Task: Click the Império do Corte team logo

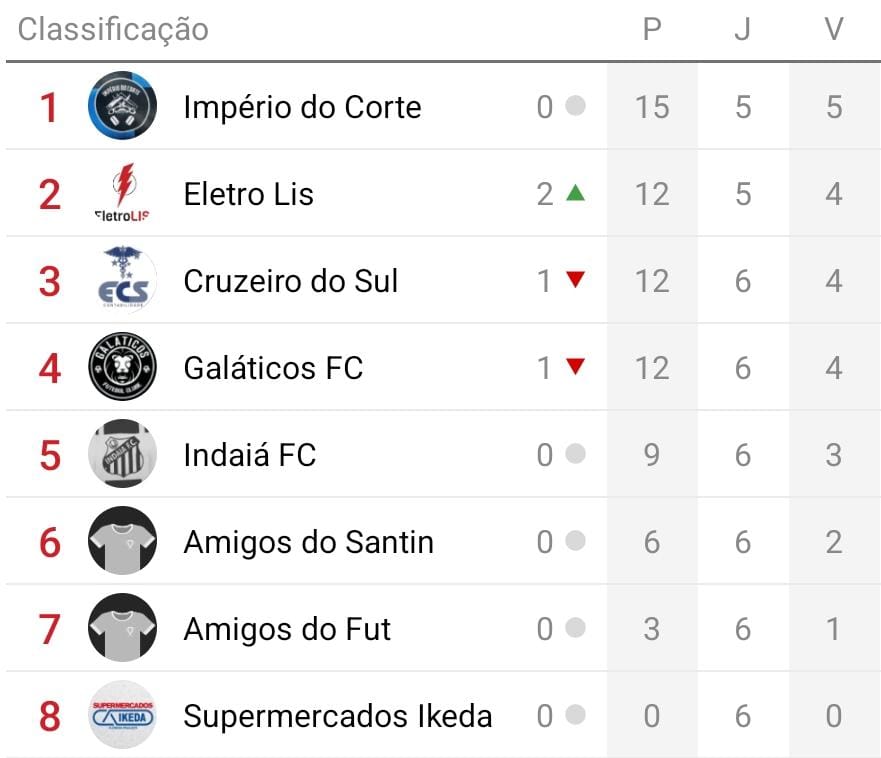Action: pyautogui.click(x=122, y=106)
